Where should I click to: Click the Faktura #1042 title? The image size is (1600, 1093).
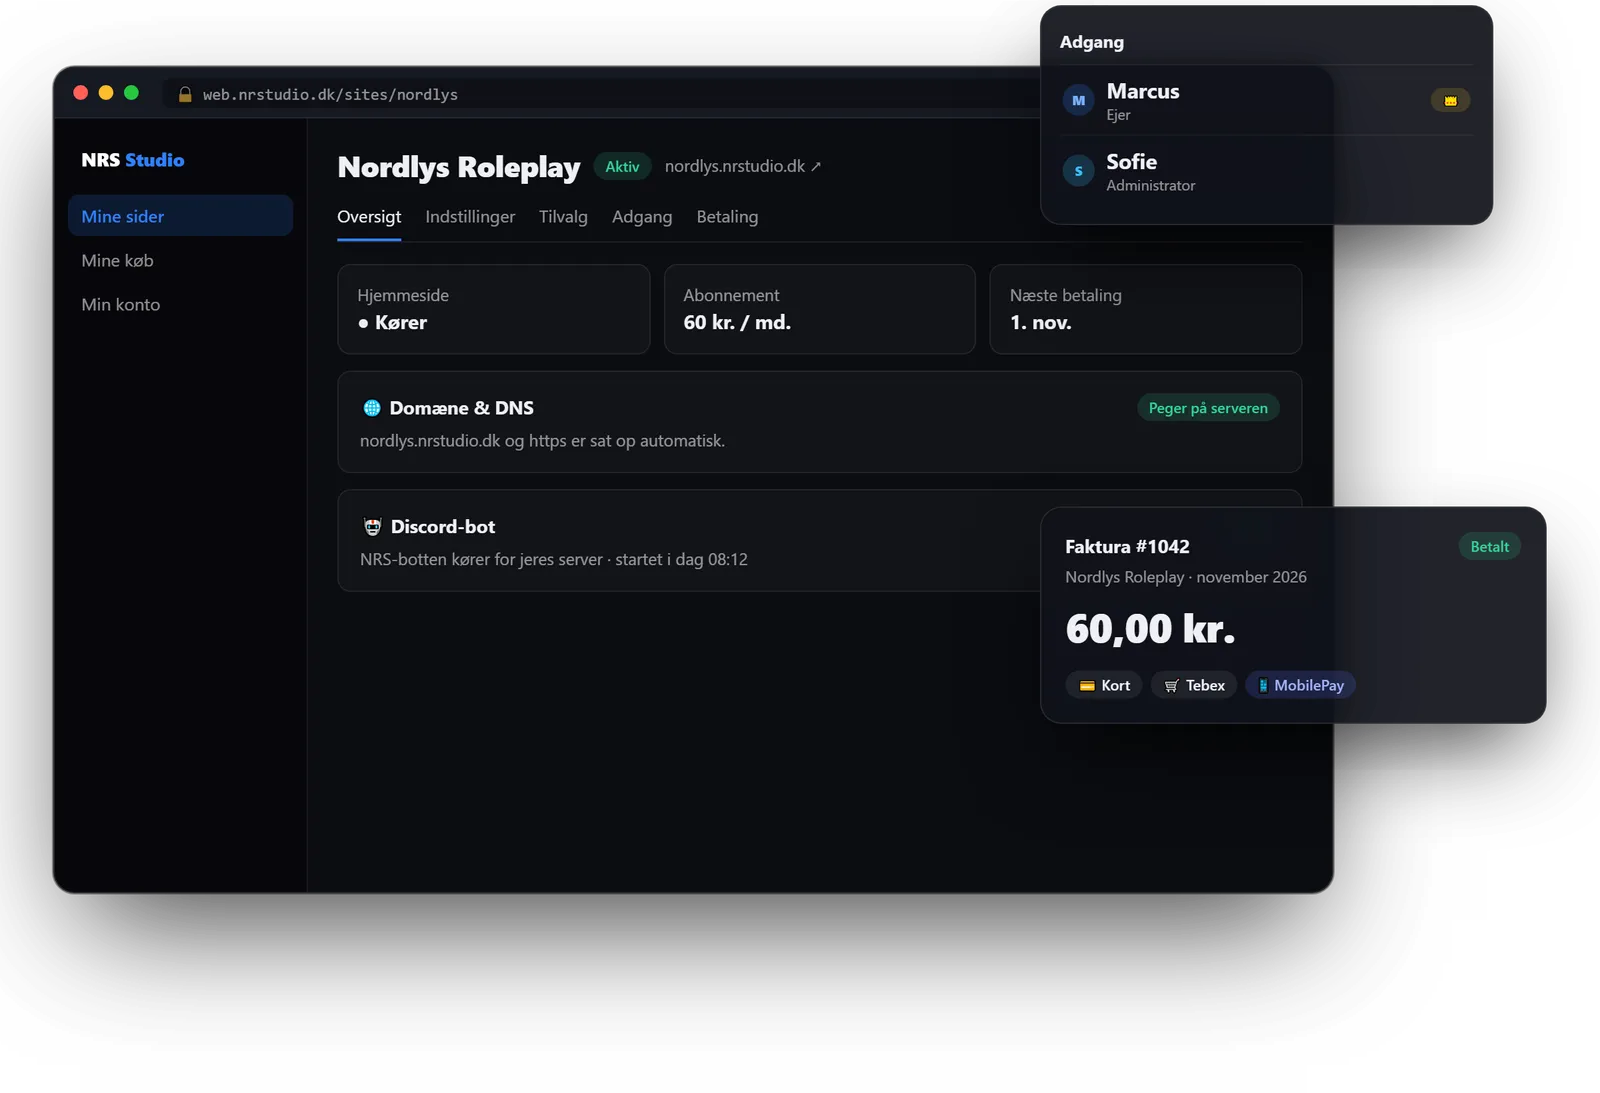1127,547
